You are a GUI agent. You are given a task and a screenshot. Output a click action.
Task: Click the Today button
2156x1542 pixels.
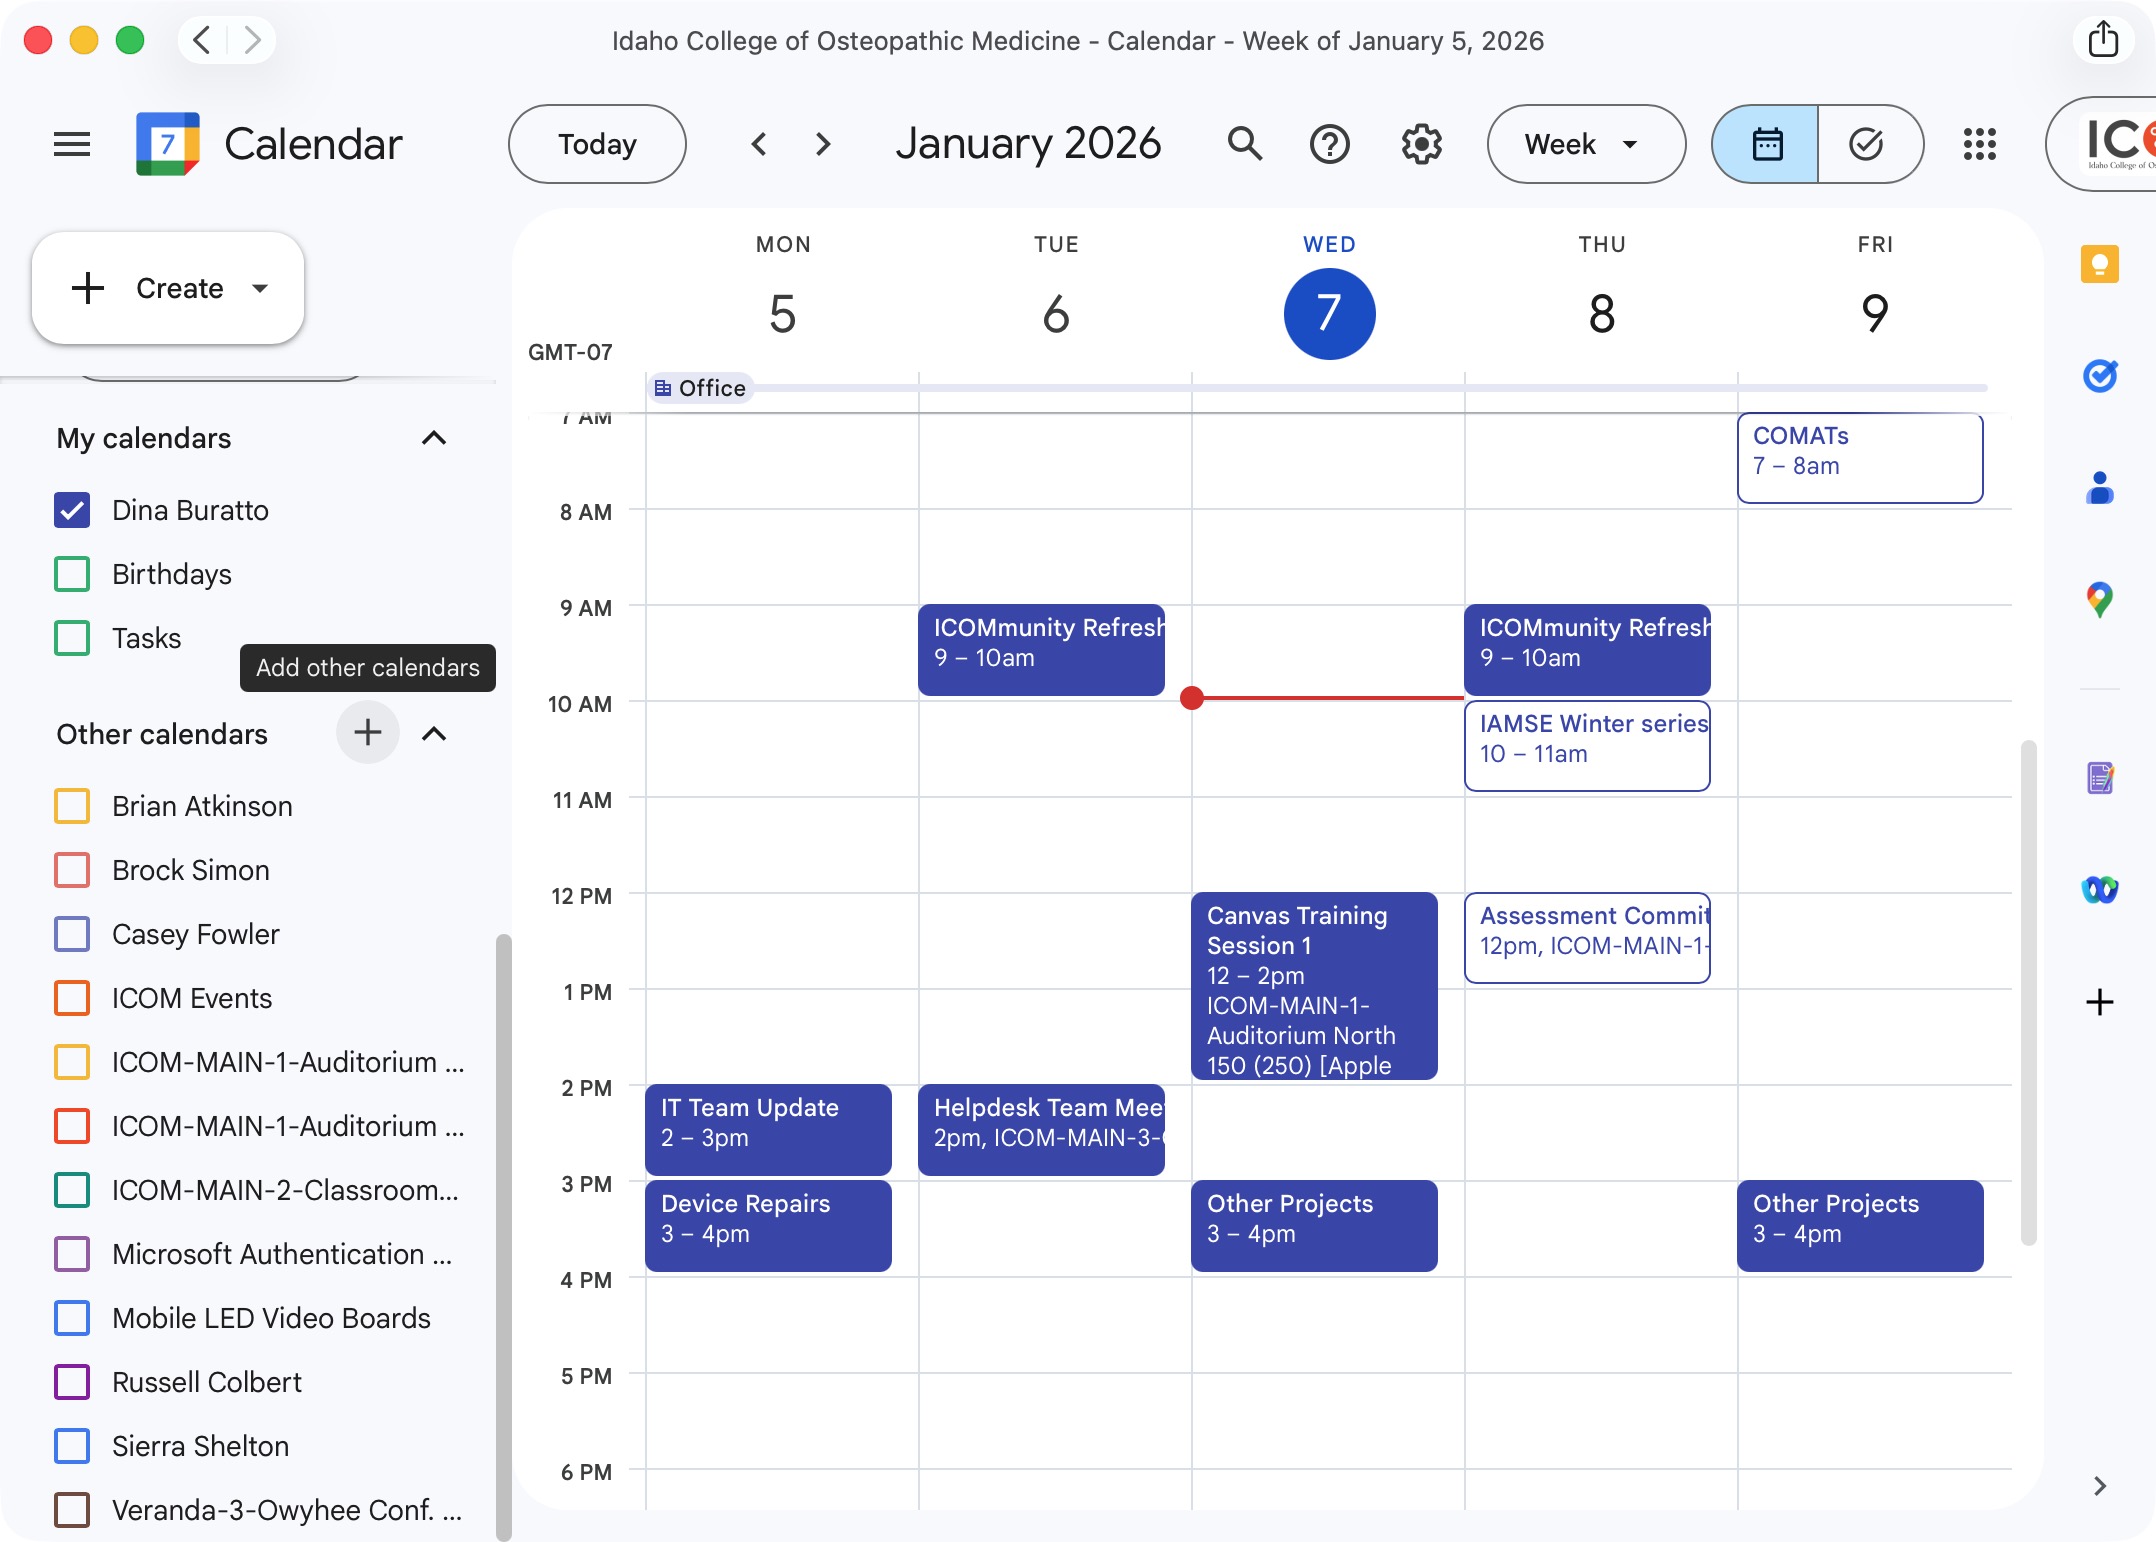click(597, 144)
